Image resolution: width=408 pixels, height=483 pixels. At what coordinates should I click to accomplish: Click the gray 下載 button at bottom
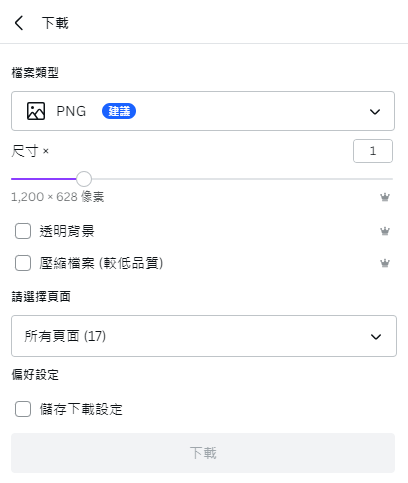tap(203, 453)
